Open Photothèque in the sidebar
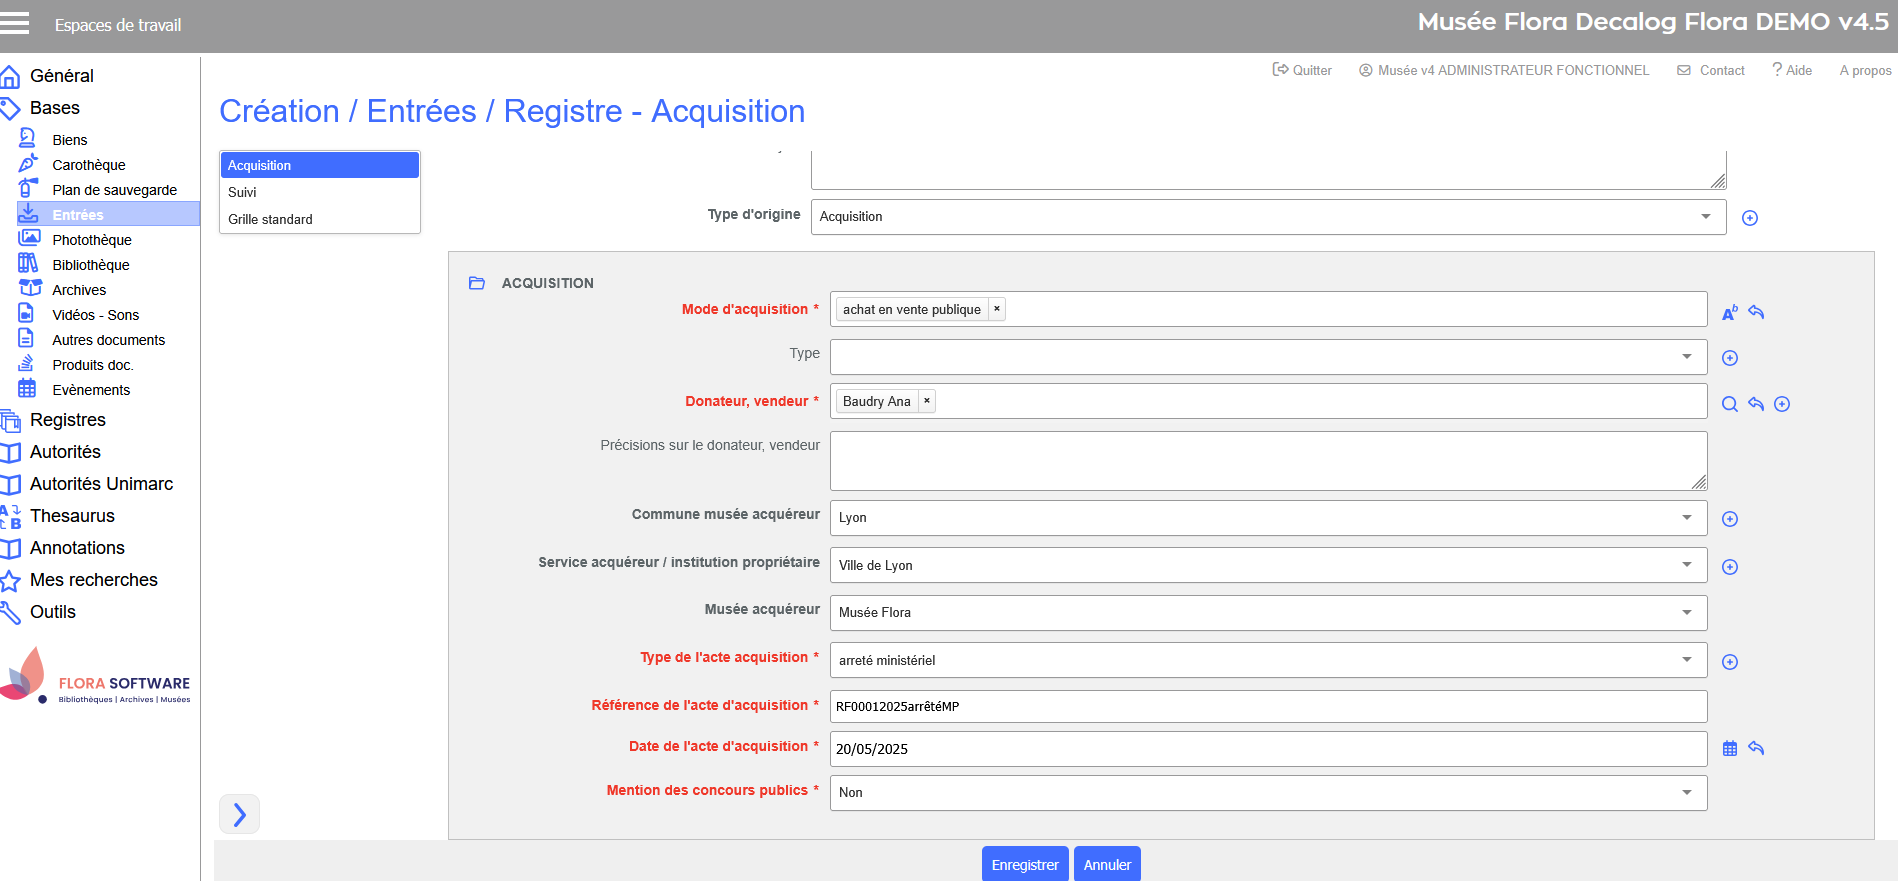 92,240
